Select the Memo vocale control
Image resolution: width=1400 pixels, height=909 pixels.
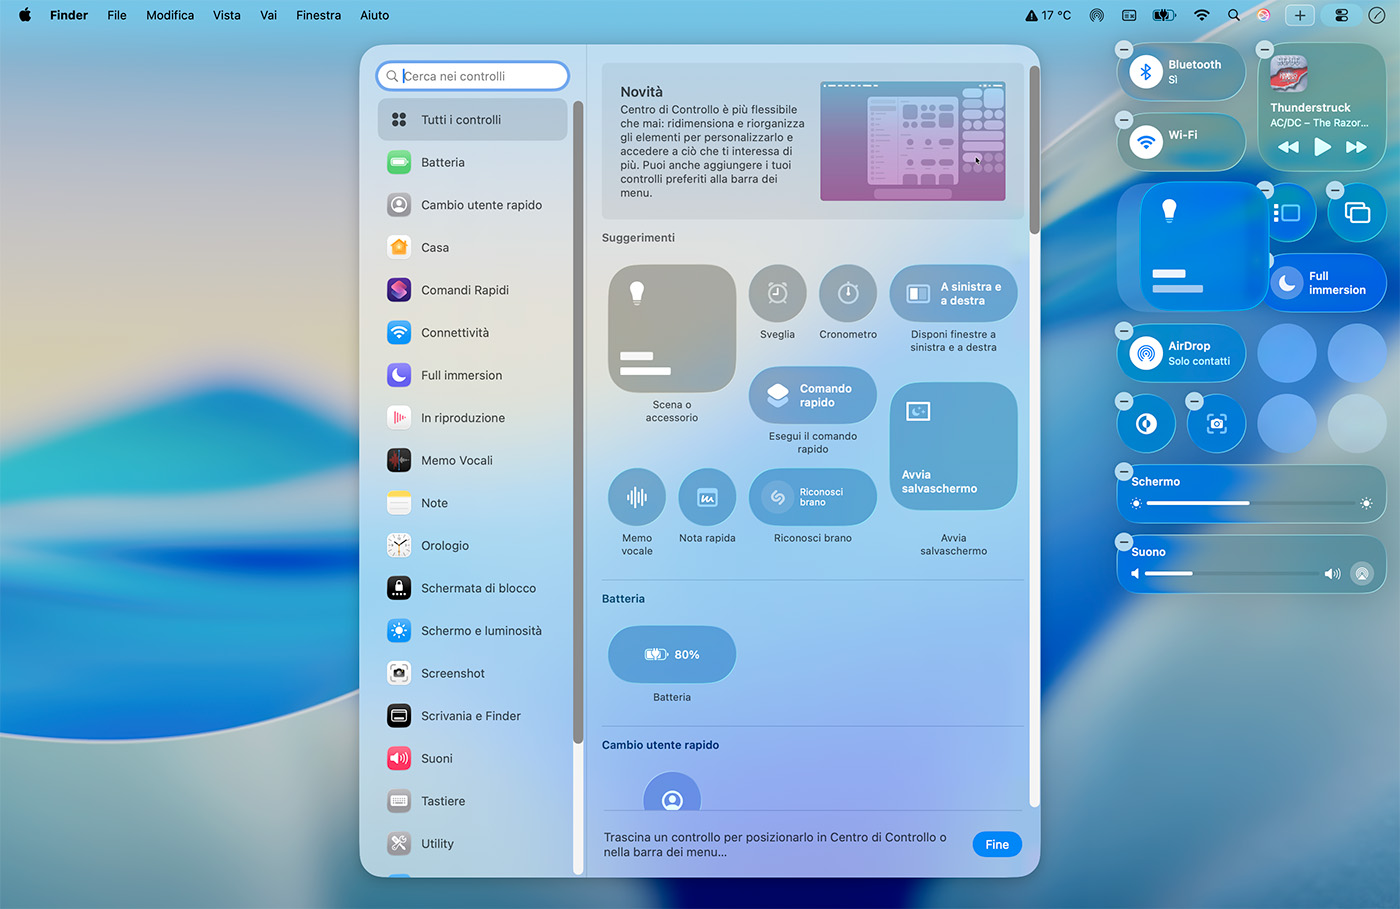coord(636,496)
